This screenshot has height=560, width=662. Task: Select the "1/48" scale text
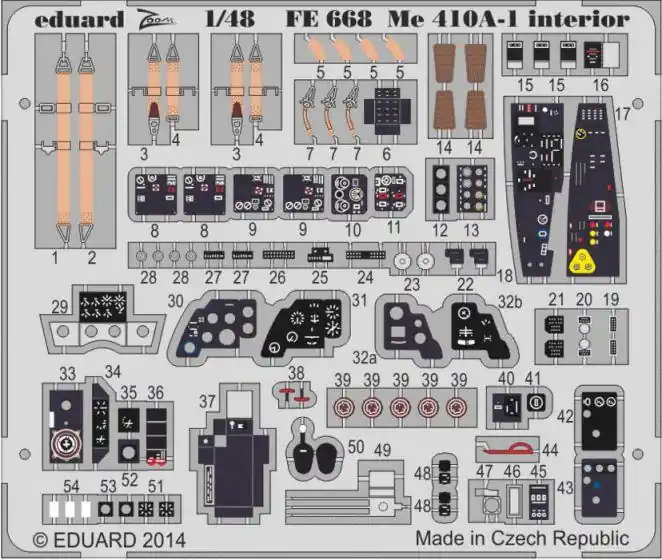pos(230,19)
